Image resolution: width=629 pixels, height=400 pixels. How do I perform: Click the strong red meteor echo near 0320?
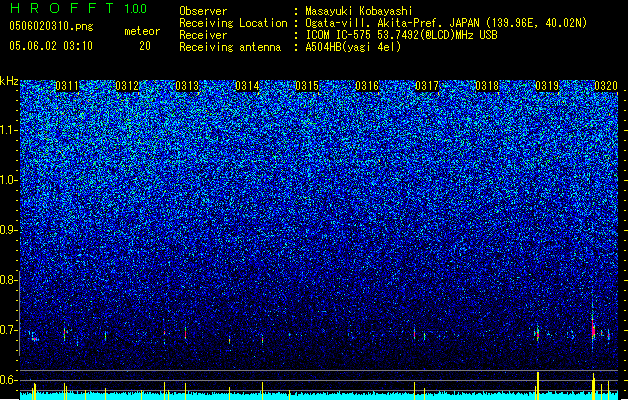(593, 329)
